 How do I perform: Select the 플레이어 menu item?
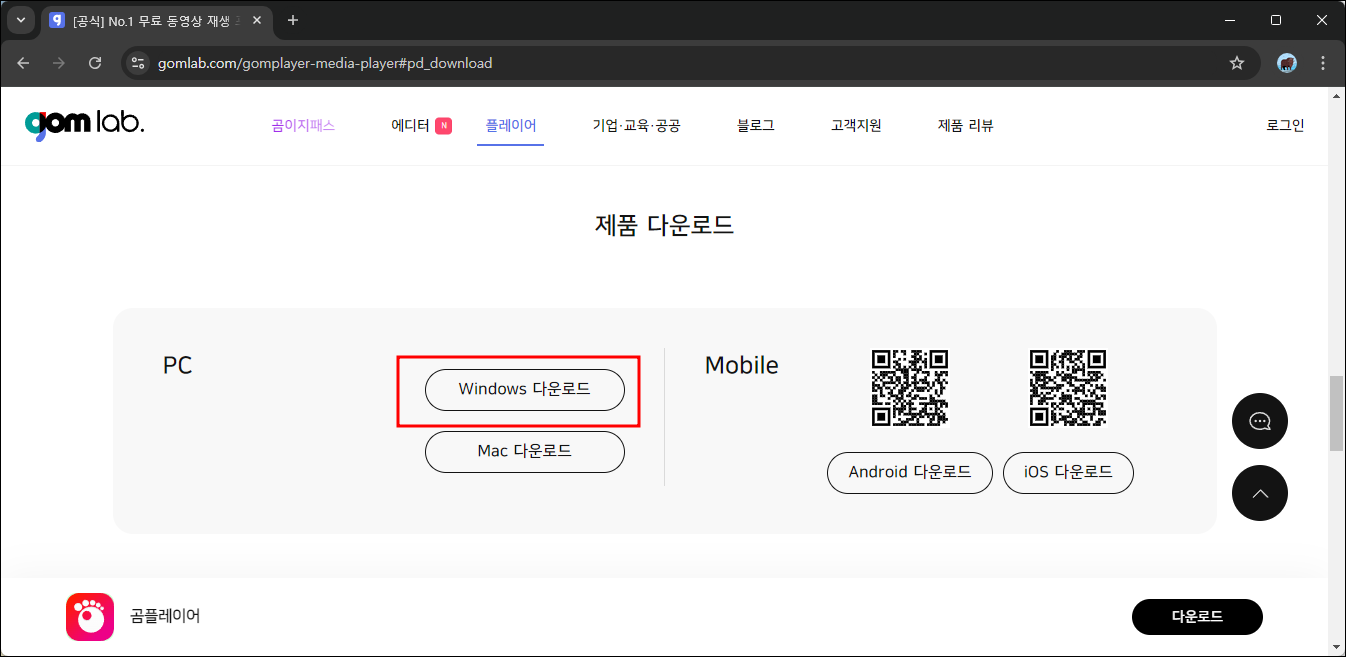(x=511, y=125)
